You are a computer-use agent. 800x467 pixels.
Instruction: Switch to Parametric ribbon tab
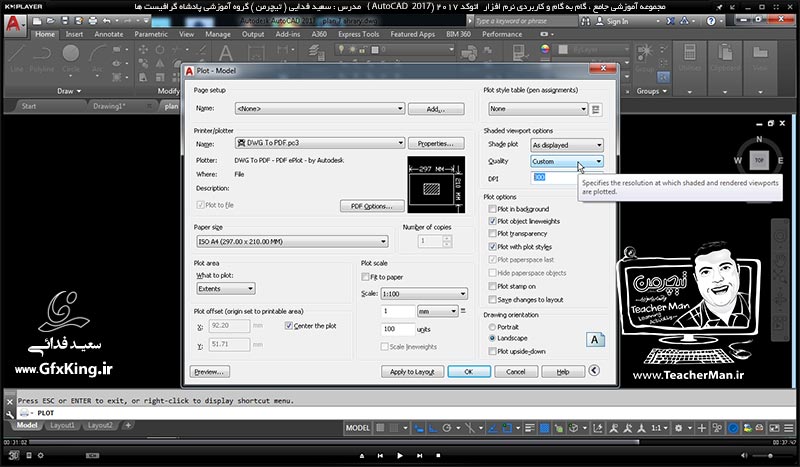151,34
